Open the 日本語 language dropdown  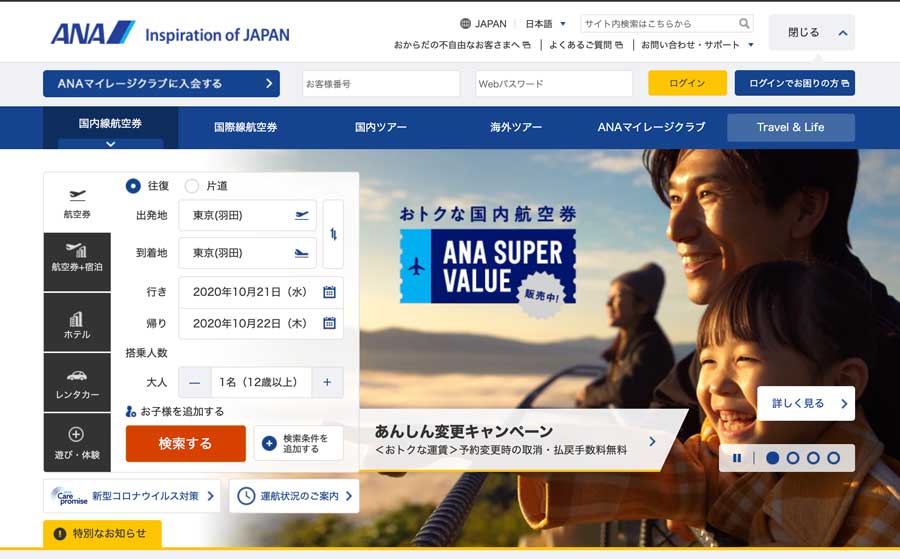coord(545,24)
